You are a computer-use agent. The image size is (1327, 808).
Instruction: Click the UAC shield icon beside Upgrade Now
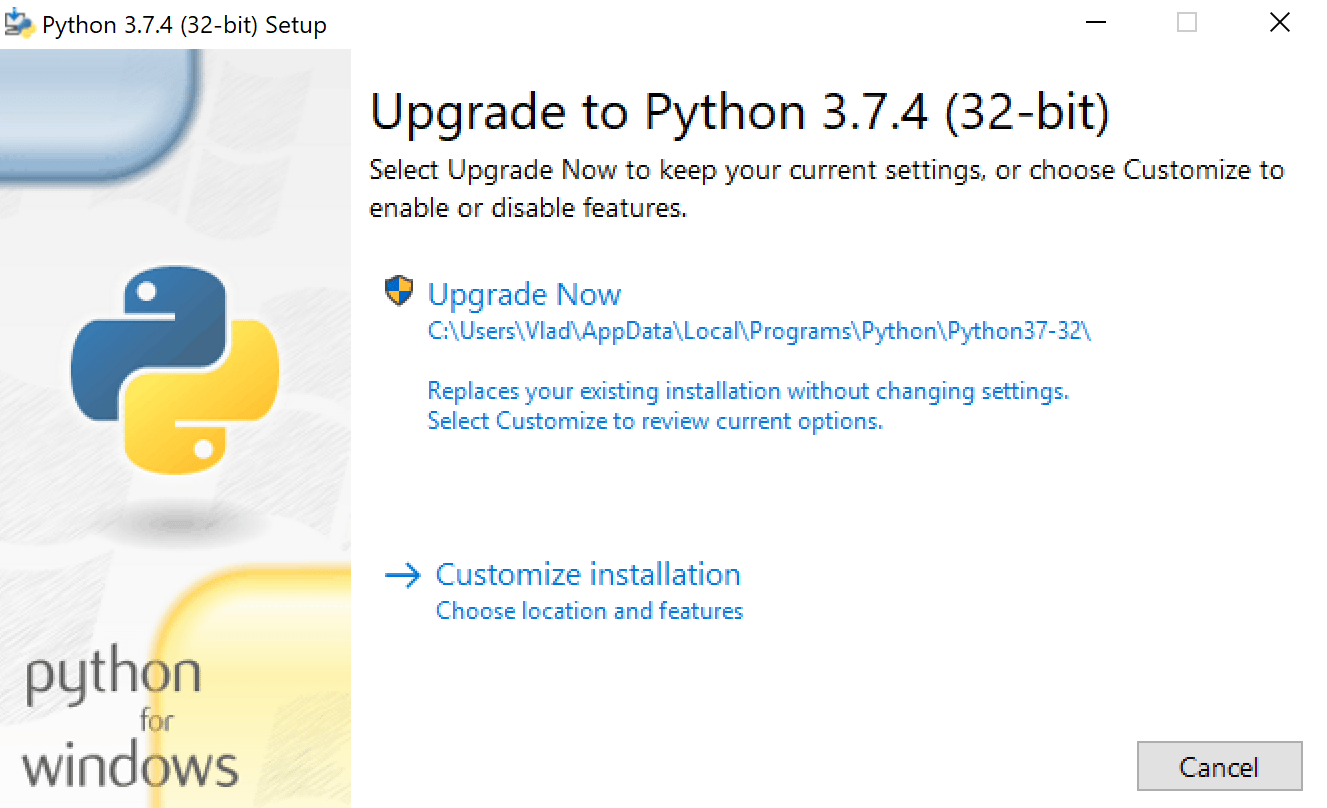point(399,291)
